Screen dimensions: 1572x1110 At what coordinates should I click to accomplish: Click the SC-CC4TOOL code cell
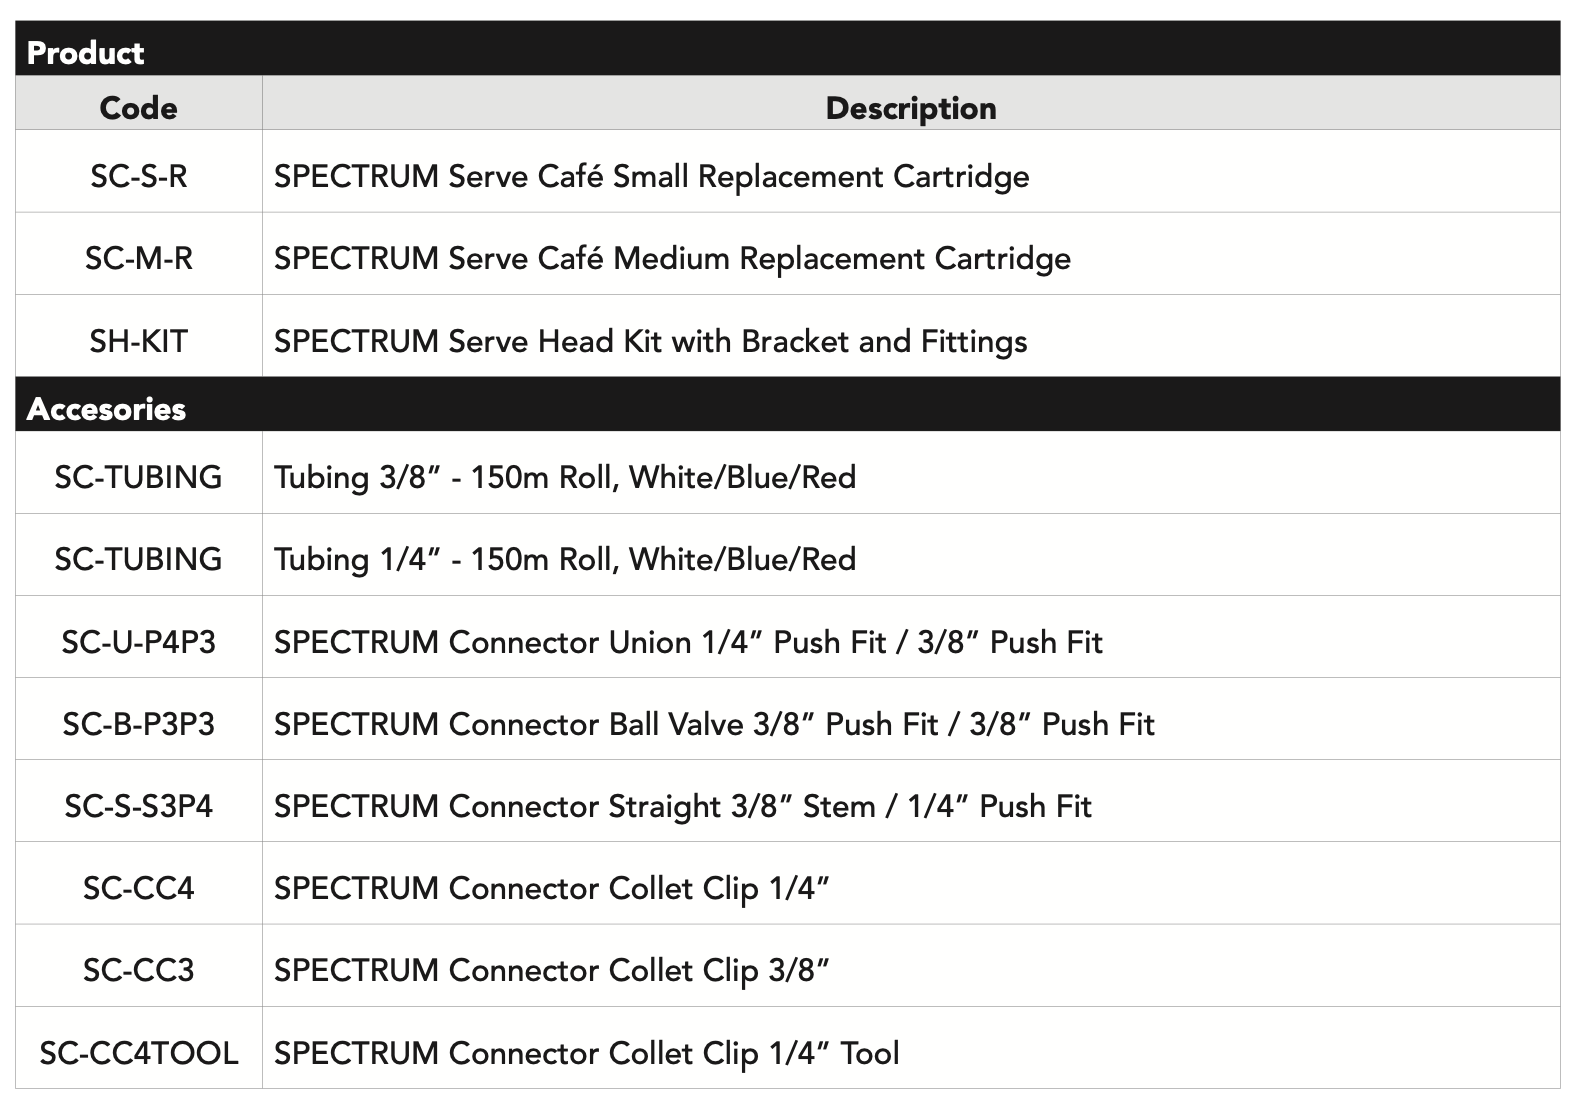point(138,1052)
